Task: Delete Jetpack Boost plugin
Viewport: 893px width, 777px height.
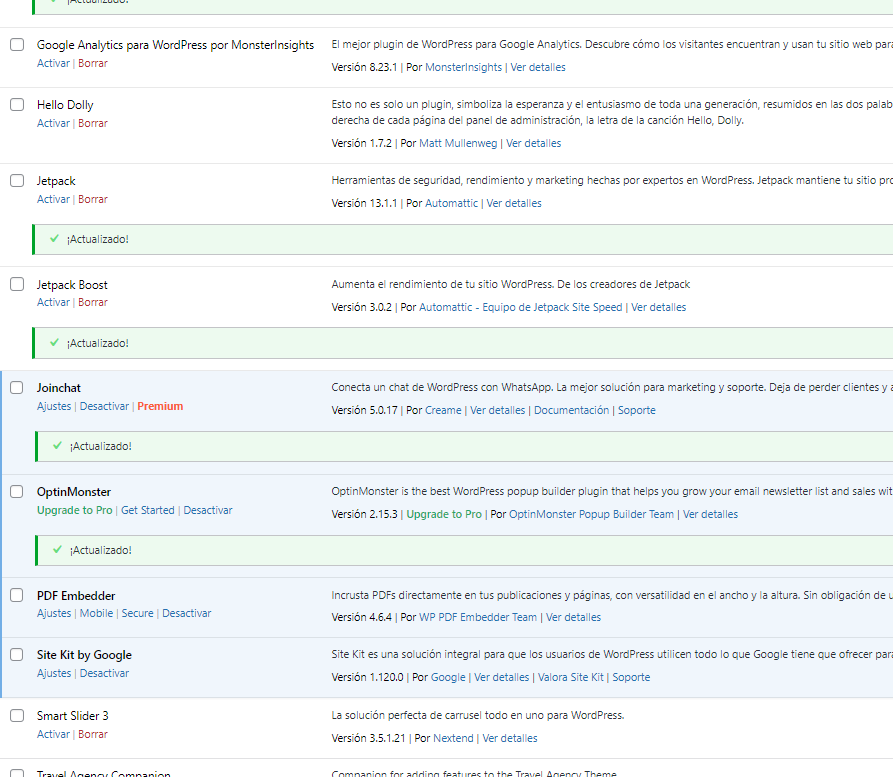Action: pos(93,302)
